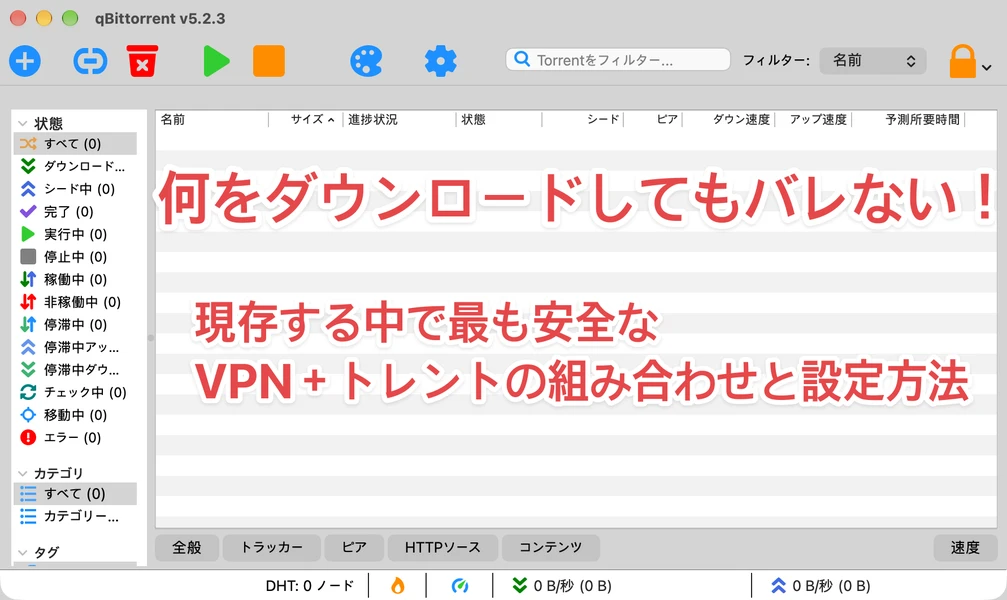The height and width of the screenshot is (600, 1007).
Task: Click the download speed 0 B/秒 status
Action: pyautogui.click(x=562, y=586)
